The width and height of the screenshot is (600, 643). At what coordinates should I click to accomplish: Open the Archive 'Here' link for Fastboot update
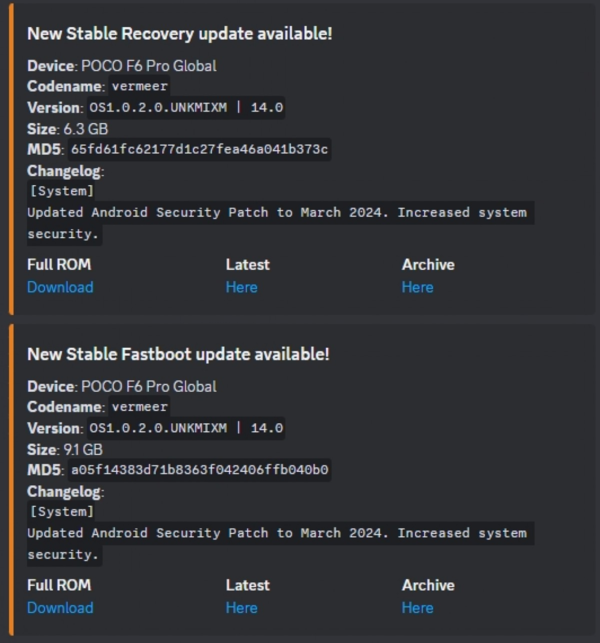pos(417,607)
